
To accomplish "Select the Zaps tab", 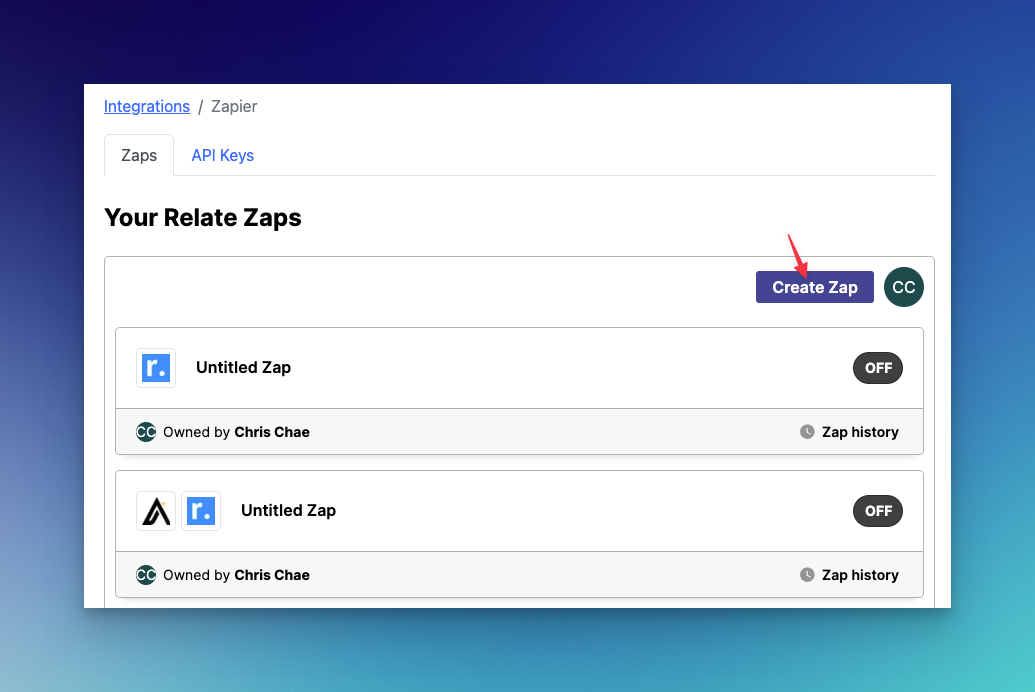I will 139,155.
